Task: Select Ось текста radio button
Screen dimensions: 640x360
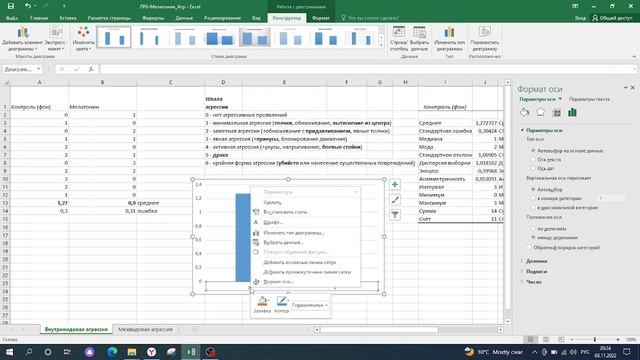Action: point(533,160)
